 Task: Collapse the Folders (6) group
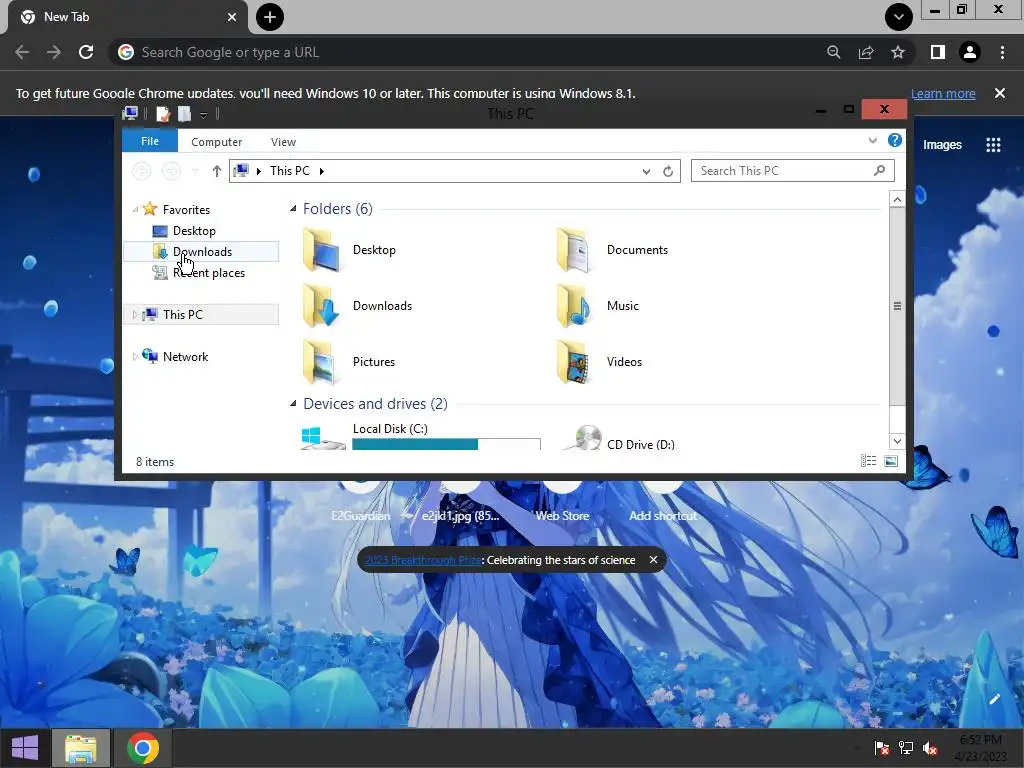tap(293, 208)
